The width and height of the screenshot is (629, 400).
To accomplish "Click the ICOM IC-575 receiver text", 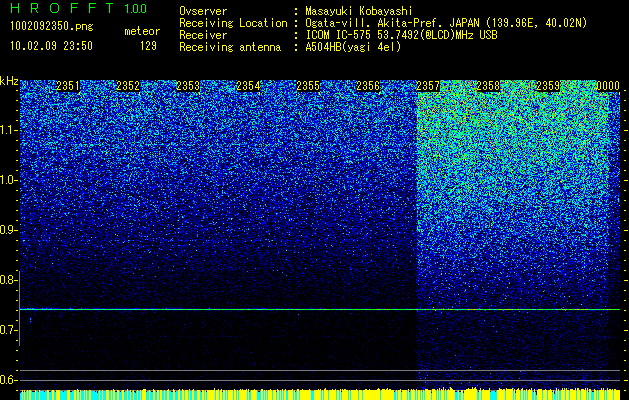I will (x=401, y=35).
